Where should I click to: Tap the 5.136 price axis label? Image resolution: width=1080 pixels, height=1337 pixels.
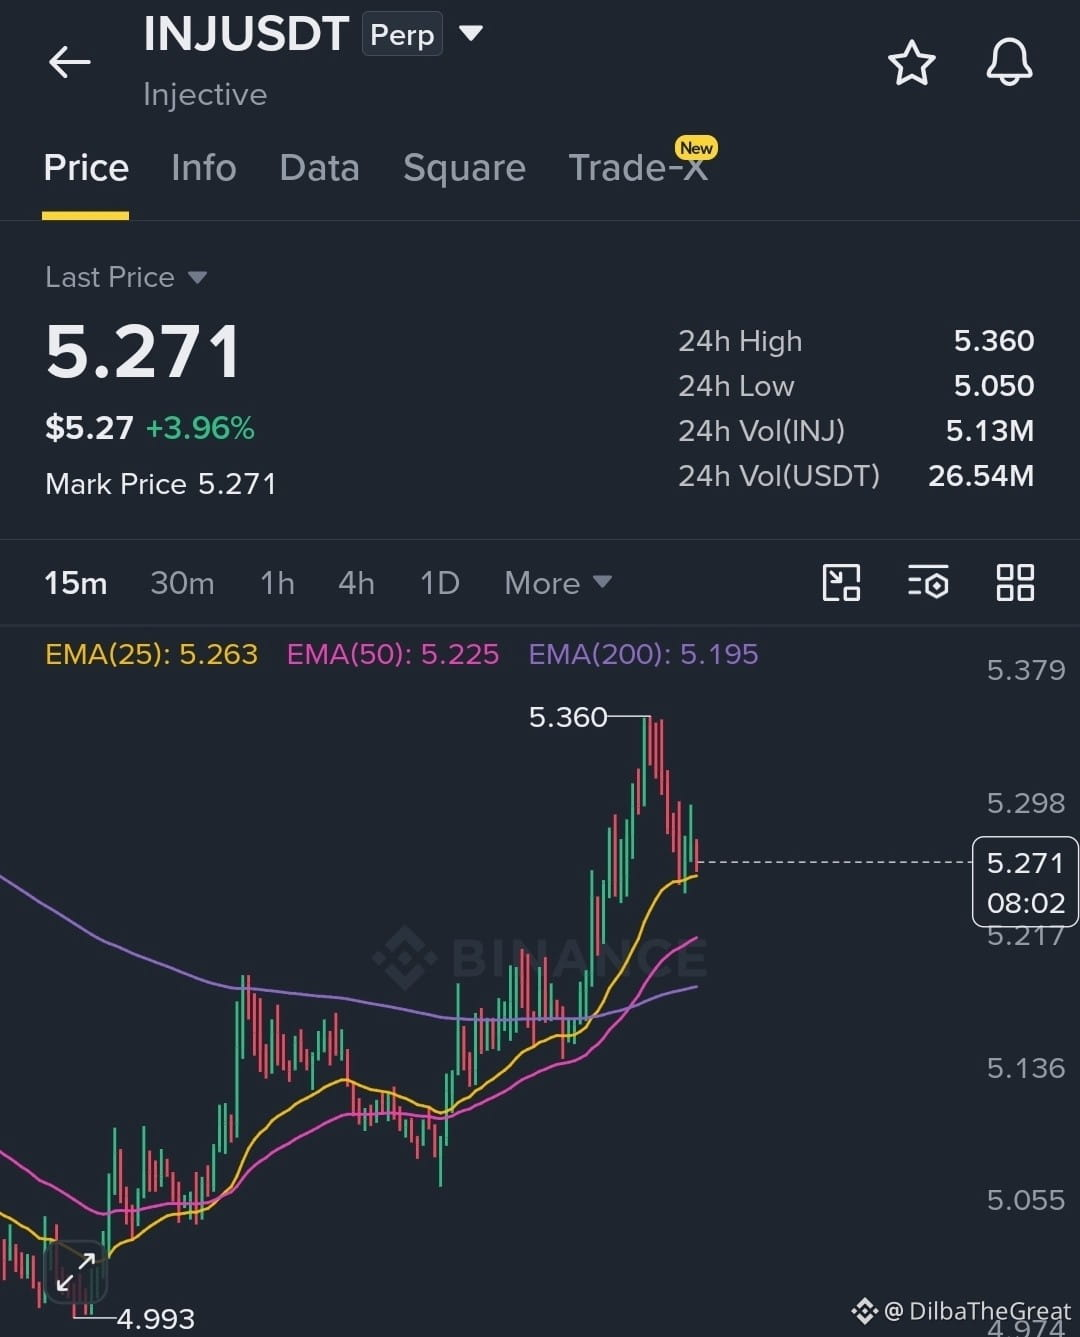pos(1026,1068)
